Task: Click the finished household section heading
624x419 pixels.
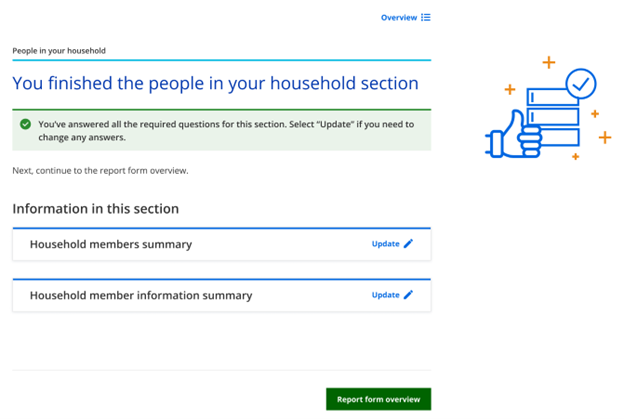Action: 215,83
